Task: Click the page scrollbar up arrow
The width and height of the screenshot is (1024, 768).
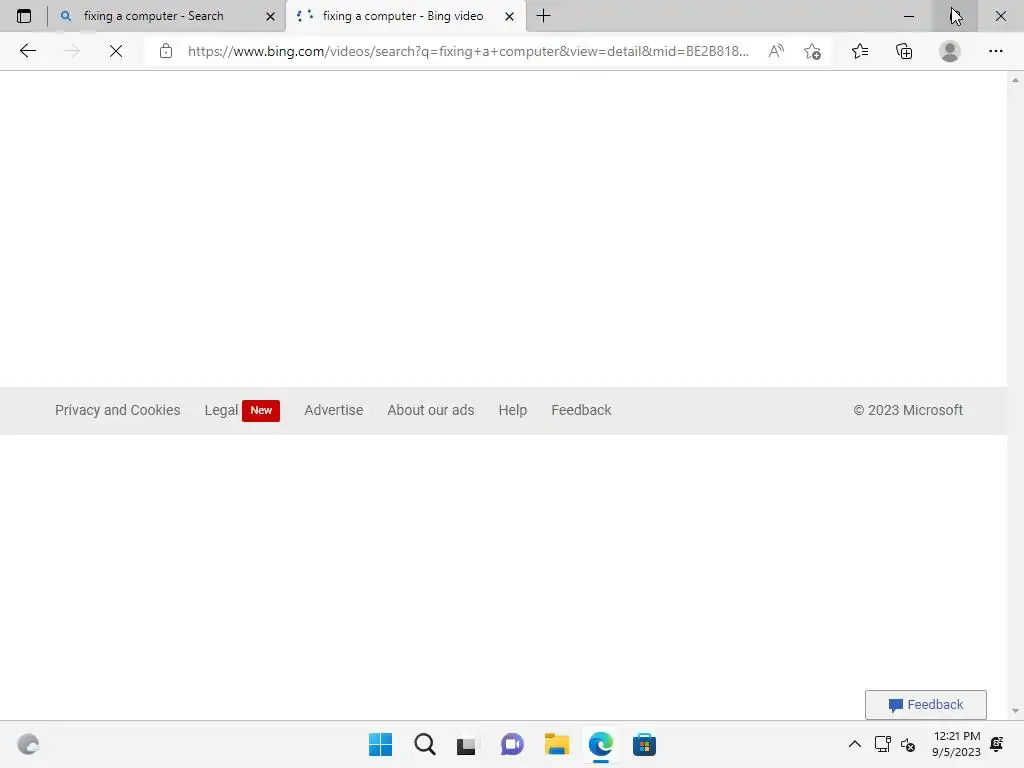Action: pyautogui.click(x=1015, y=80)
